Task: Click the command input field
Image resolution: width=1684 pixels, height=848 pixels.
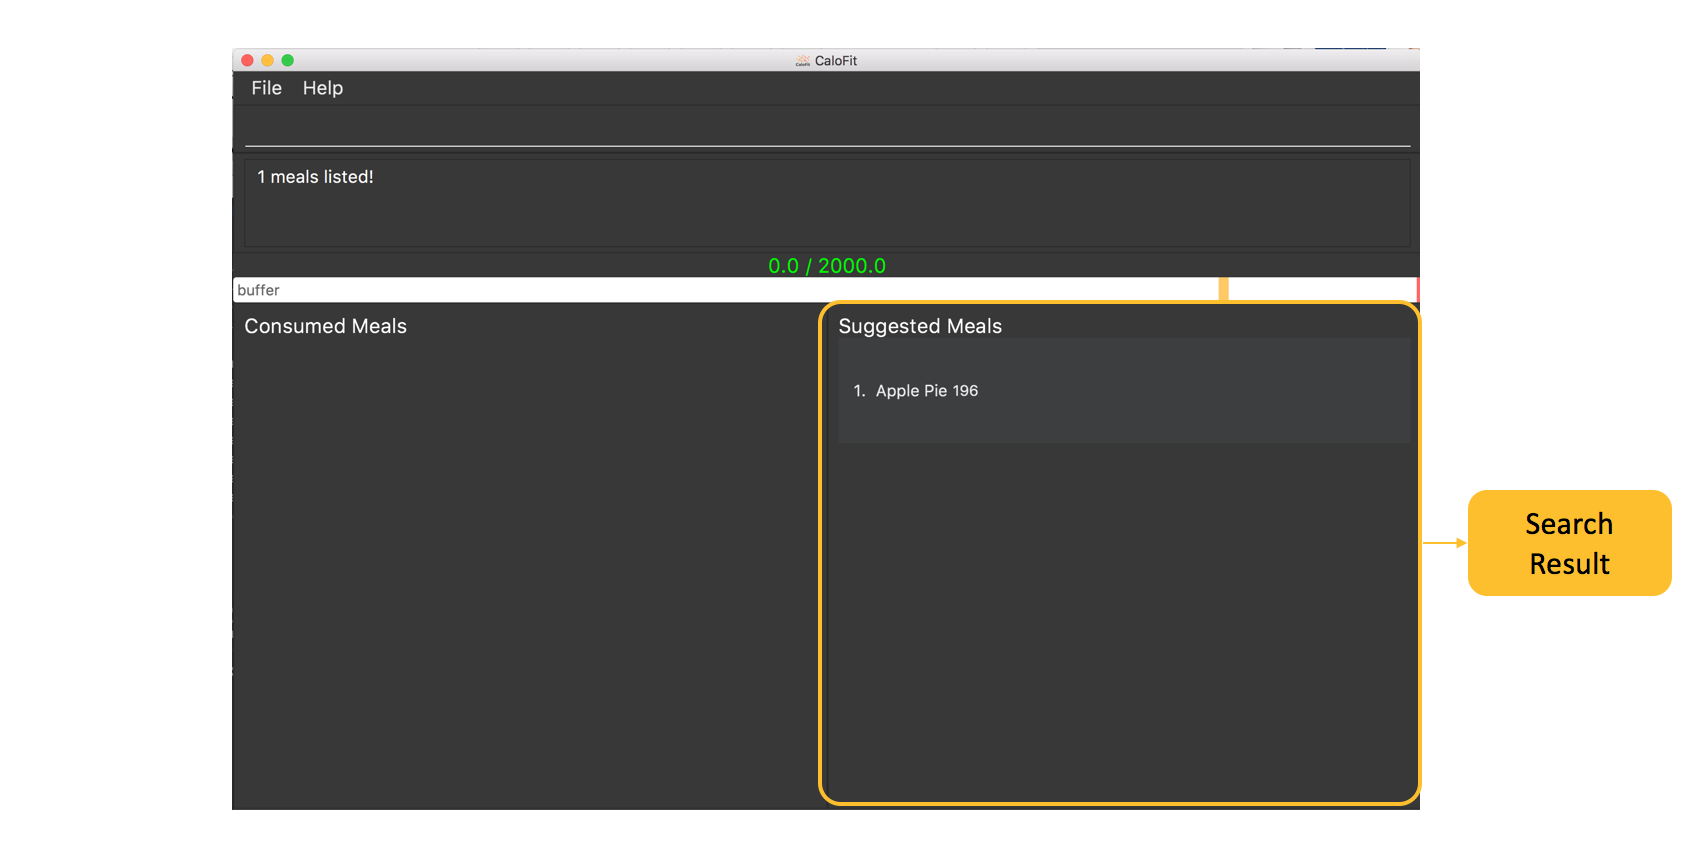Action: pos(827,130)
